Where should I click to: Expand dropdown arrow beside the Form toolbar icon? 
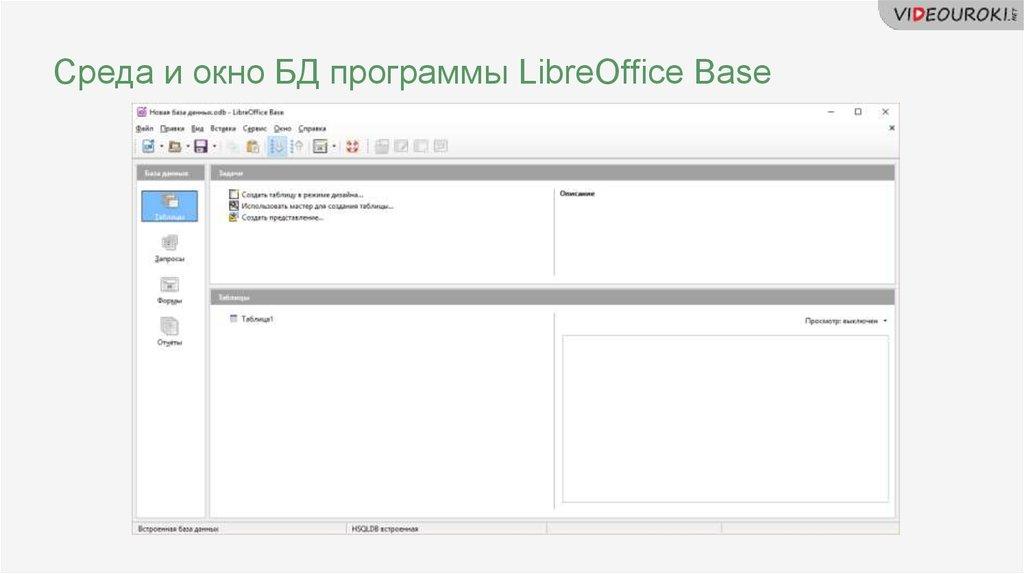[334, 146]
